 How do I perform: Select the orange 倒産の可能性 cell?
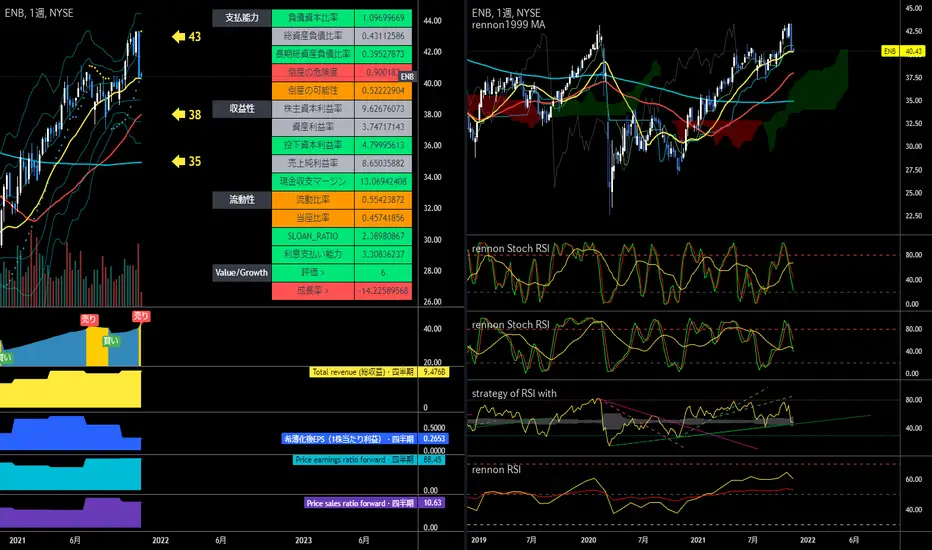coord(313,90)
